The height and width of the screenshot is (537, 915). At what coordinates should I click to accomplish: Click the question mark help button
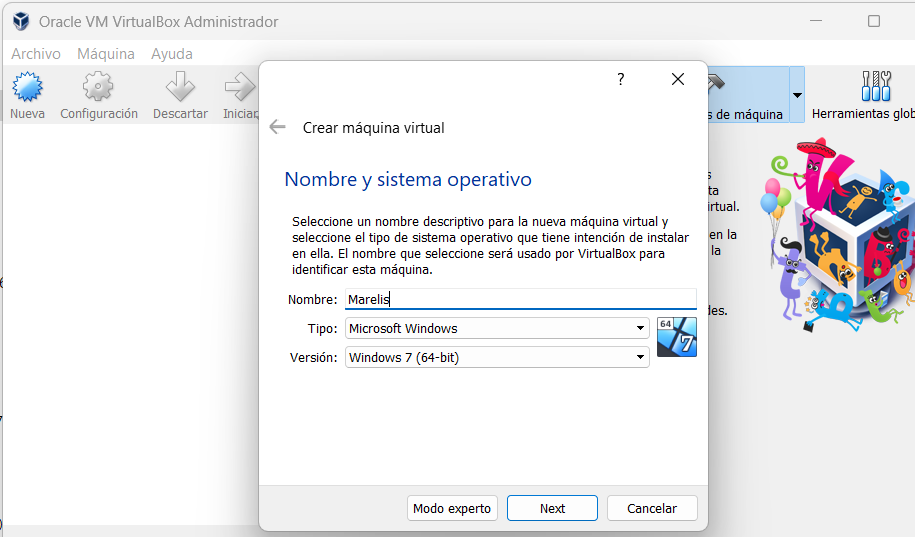tap(621, 79)
